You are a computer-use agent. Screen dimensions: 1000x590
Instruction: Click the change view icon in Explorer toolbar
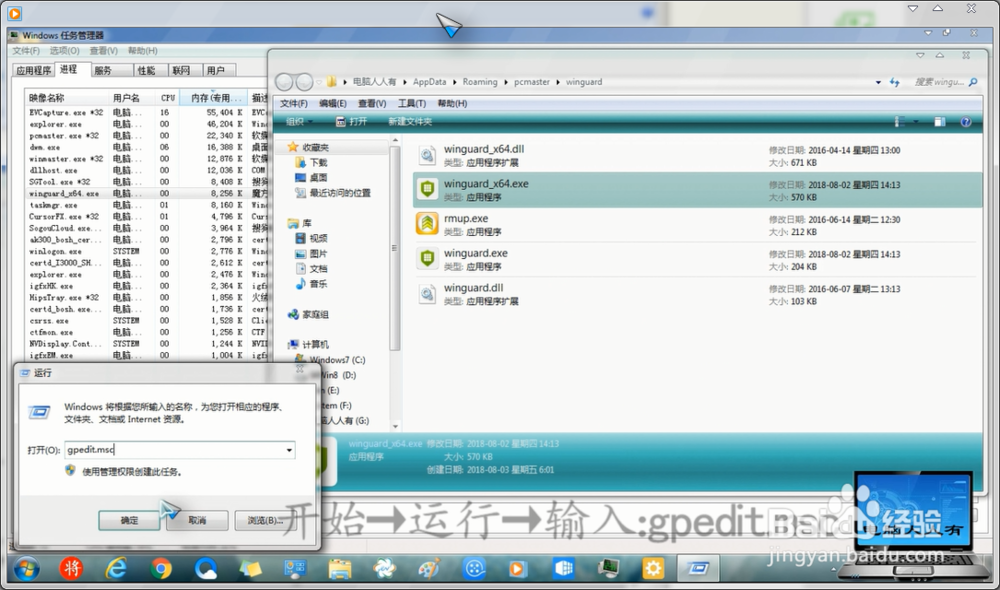899,122
